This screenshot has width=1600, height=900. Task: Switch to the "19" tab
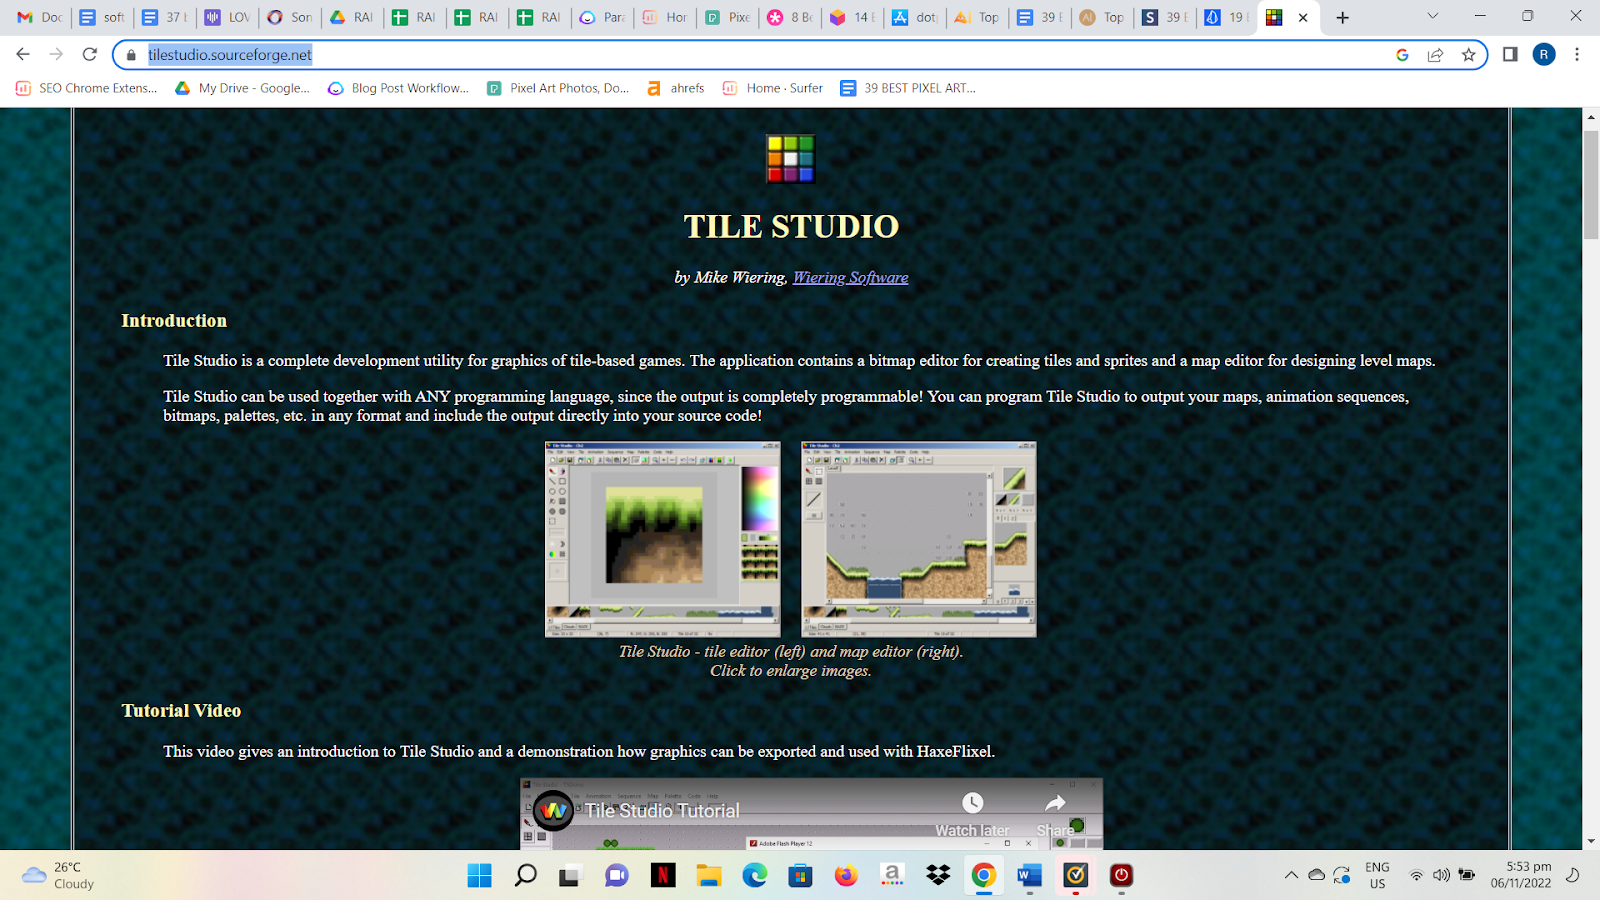(1226, 17)
